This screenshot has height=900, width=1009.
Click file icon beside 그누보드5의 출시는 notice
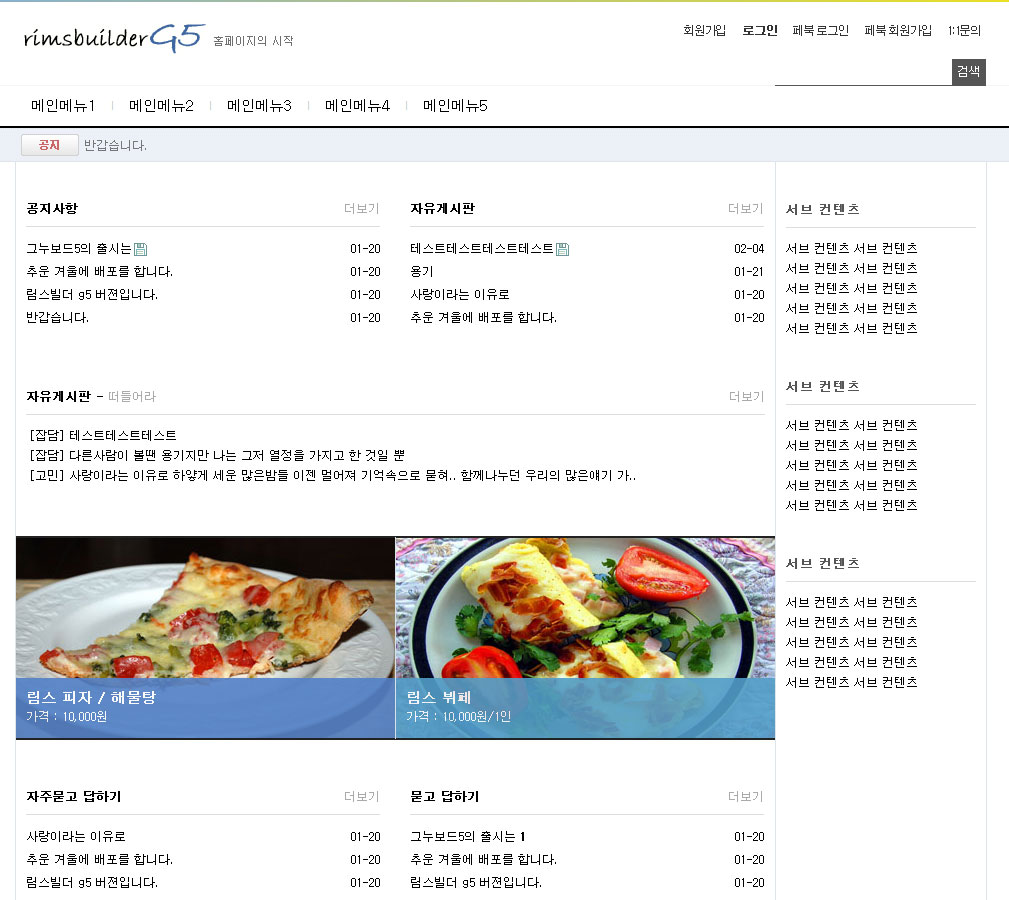[x=141, y=249]
